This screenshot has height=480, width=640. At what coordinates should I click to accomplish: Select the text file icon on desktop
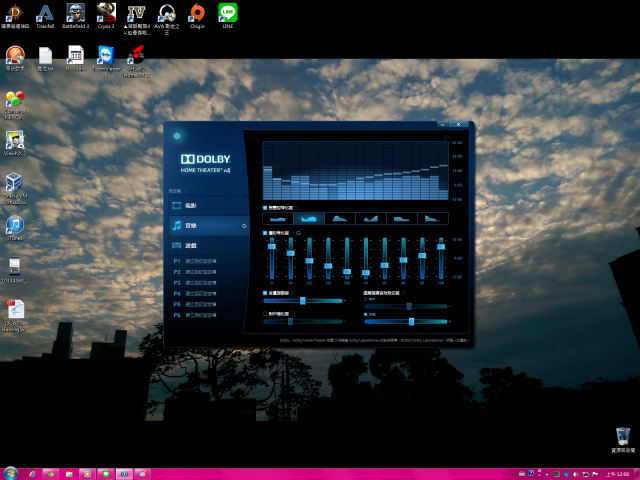[x=45, y=59]
